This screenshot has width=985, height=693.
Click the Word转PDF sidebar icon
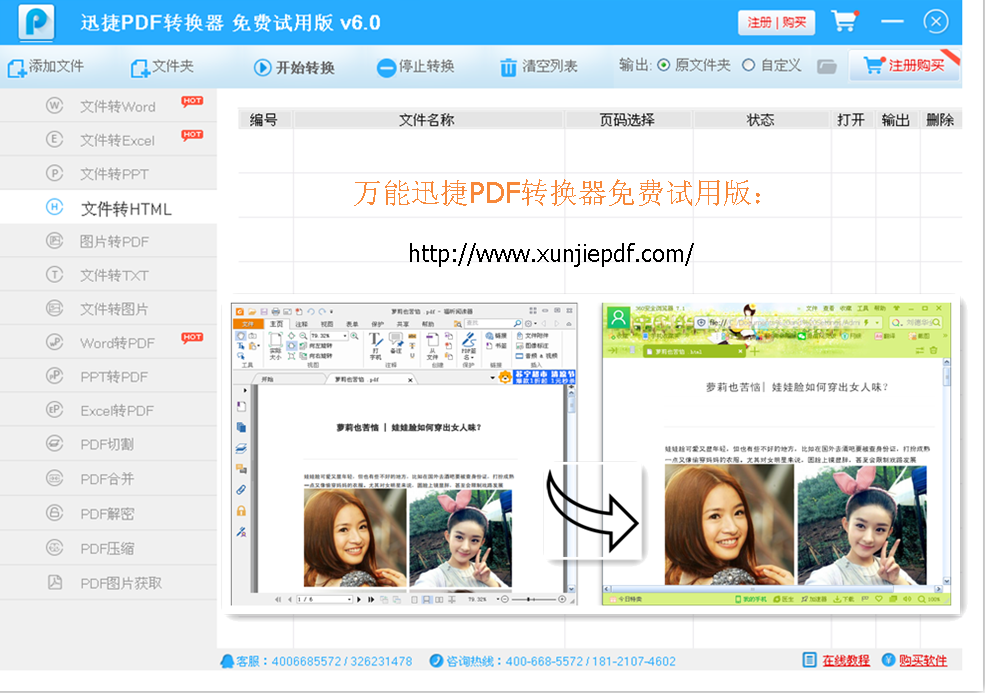[55, 342]
